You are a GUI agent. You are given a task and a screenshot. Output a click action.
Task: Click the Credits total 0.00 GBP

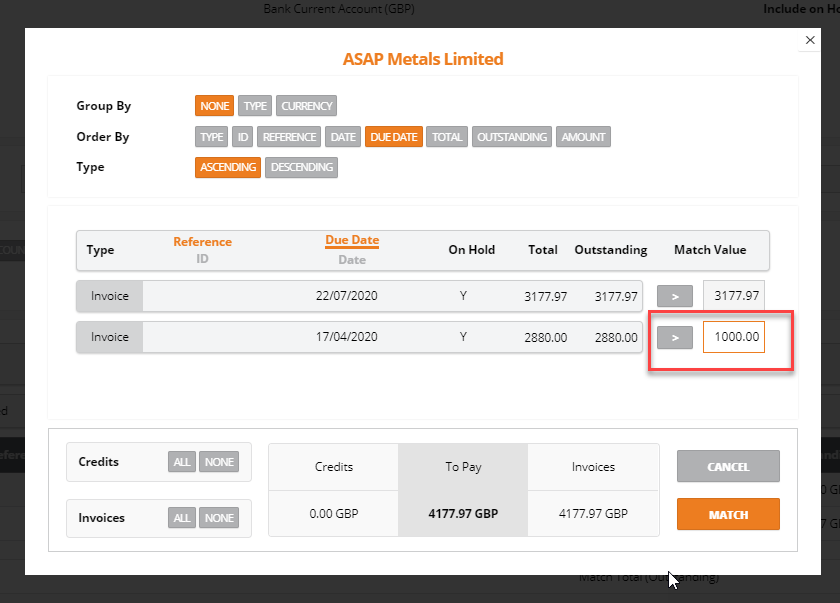pos(334,514)
